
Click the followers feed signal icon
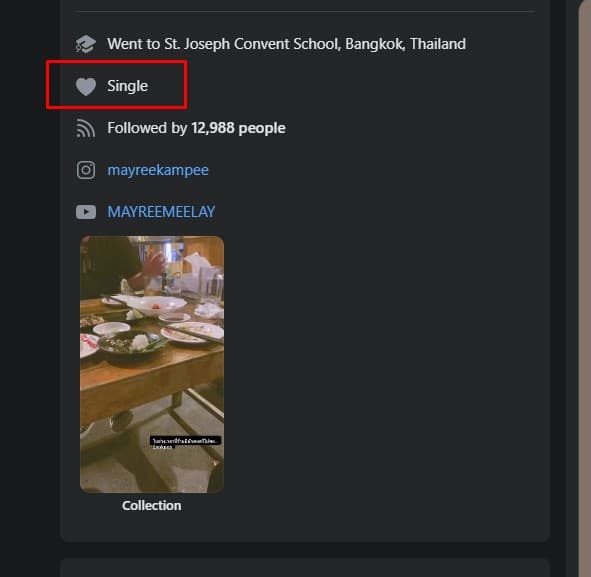86,128
